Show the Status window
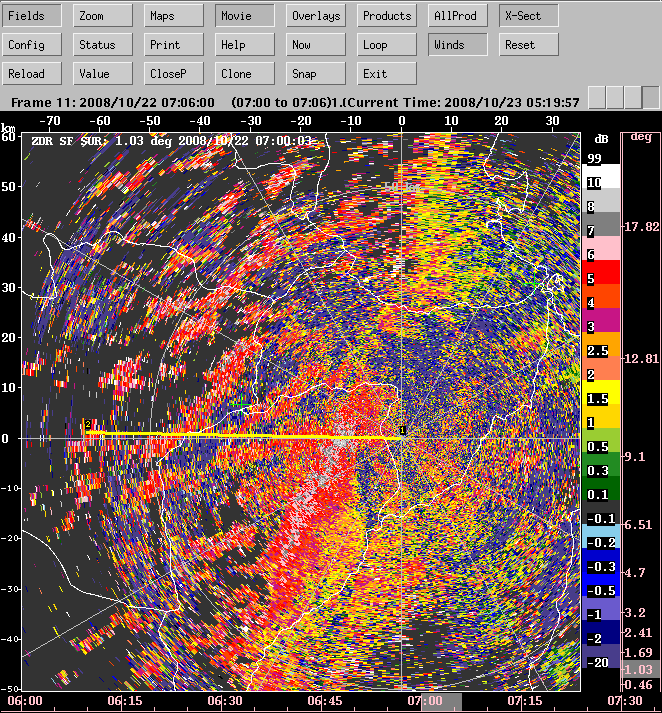Viewport: 662px width, 713px height. [103, 45]
